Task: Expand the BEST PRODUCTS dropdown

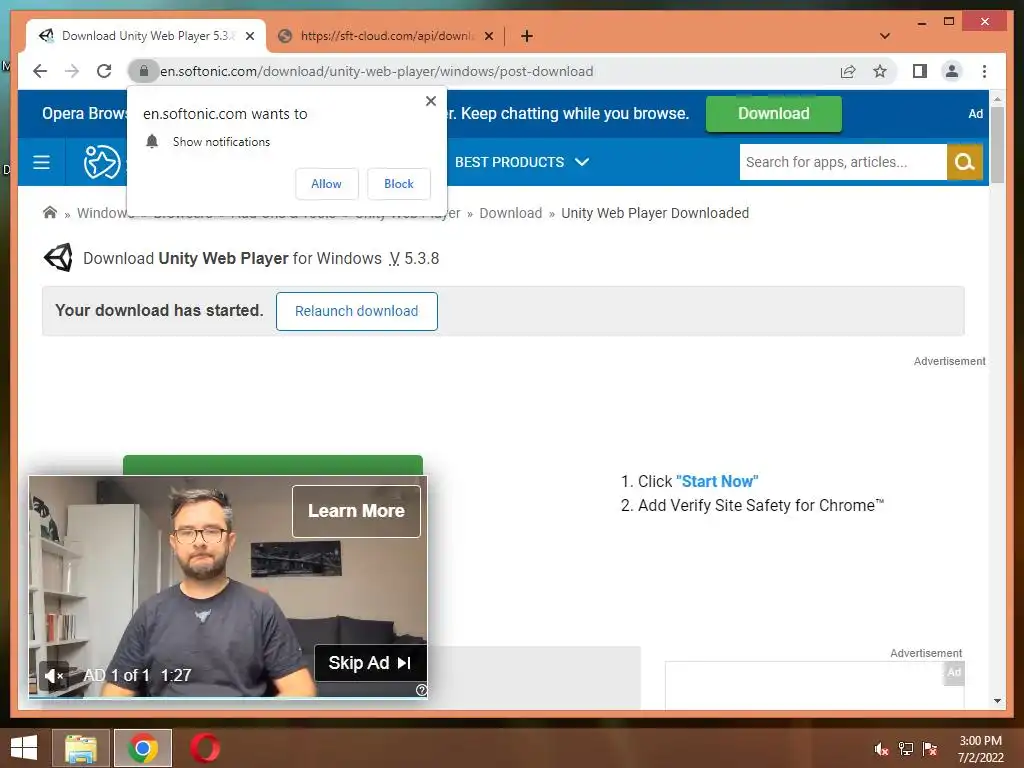Action: [x=522, y=162]
